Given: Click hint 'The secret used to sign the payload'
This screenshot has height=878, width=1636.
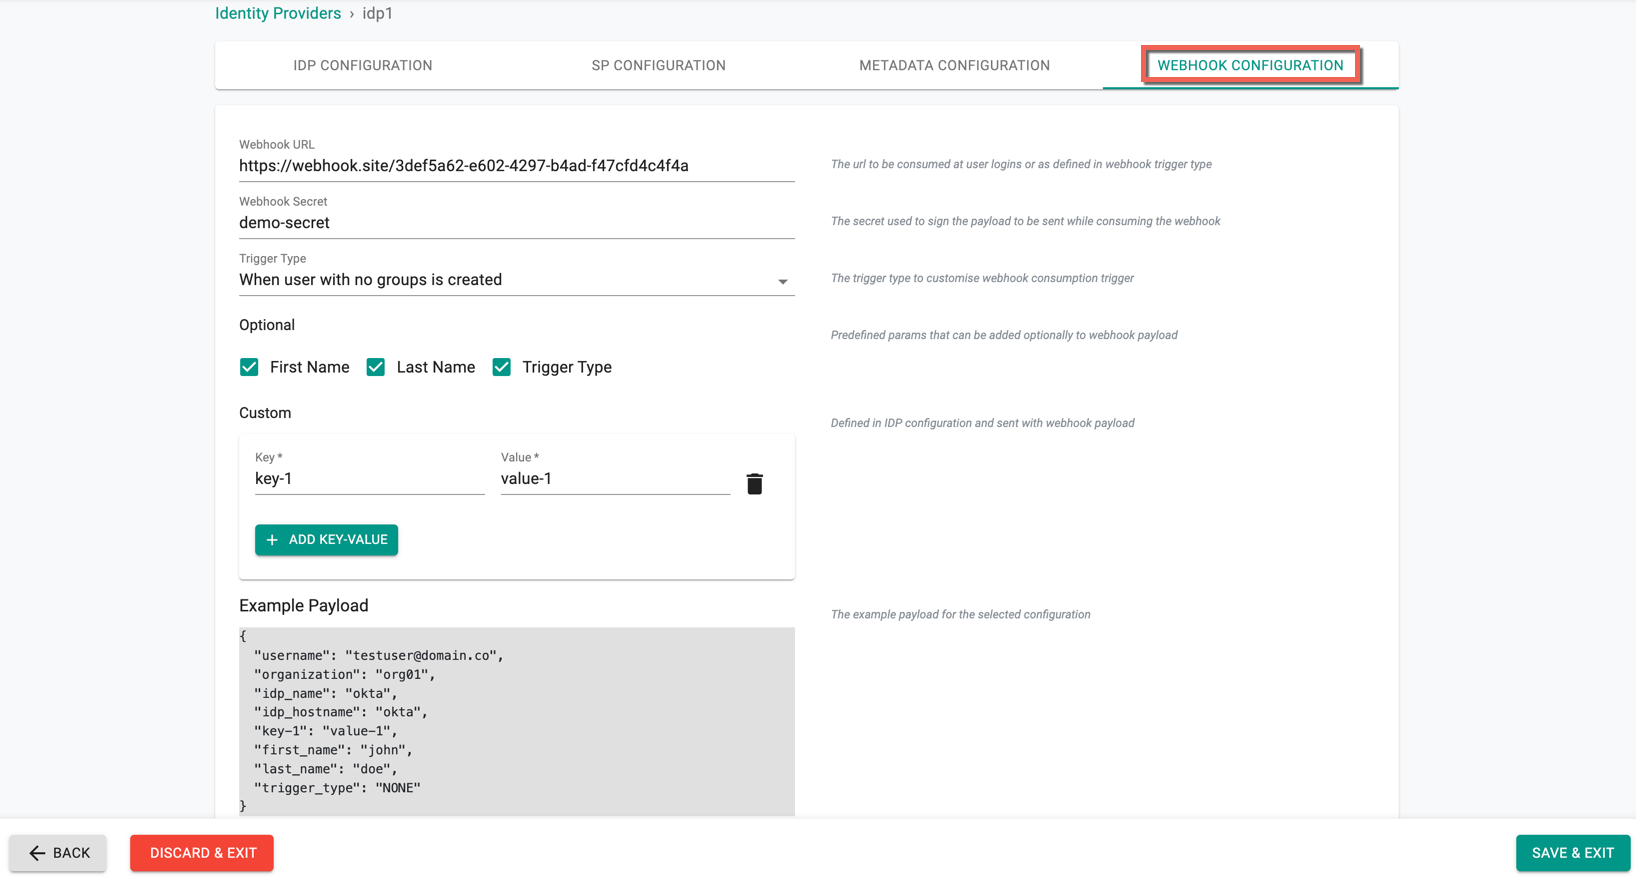Looking at the screenshot, I should (1025, 221).
